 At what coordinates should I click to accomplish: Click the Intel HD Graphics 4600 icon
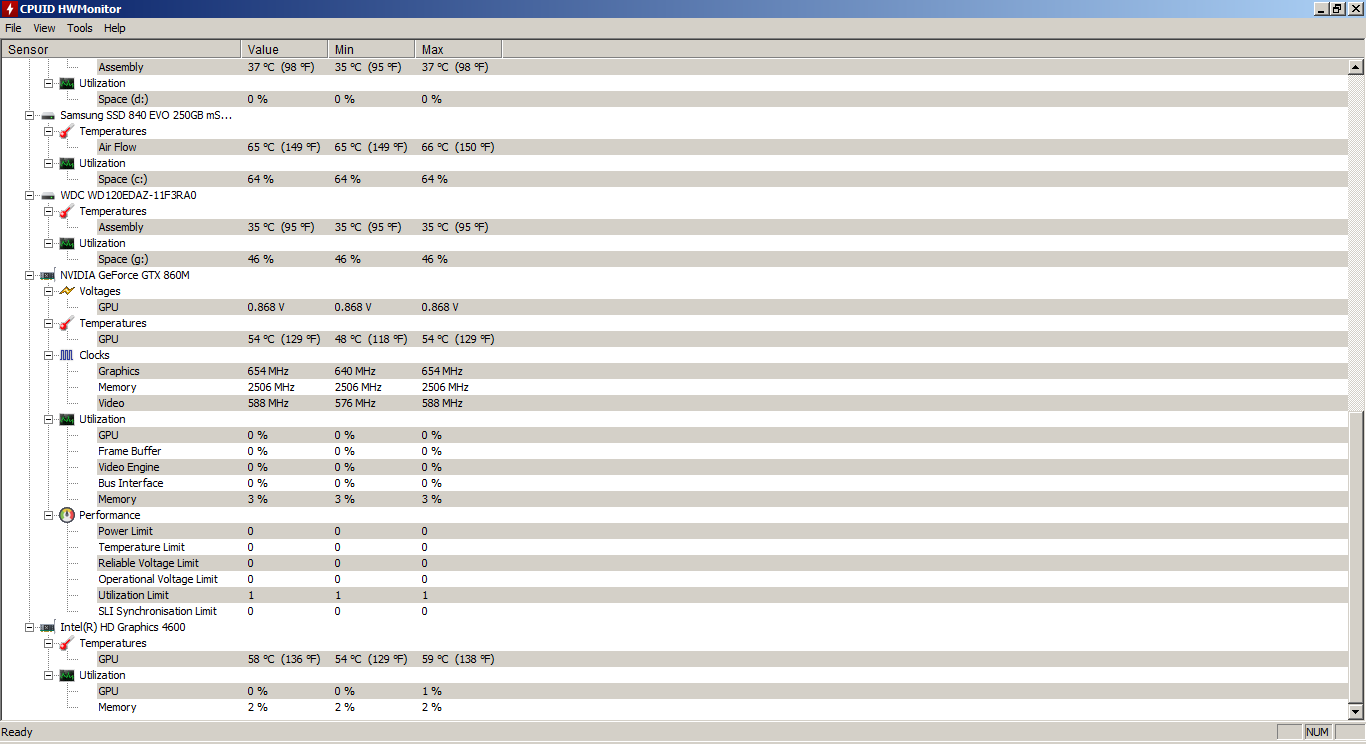click(48, 627)
